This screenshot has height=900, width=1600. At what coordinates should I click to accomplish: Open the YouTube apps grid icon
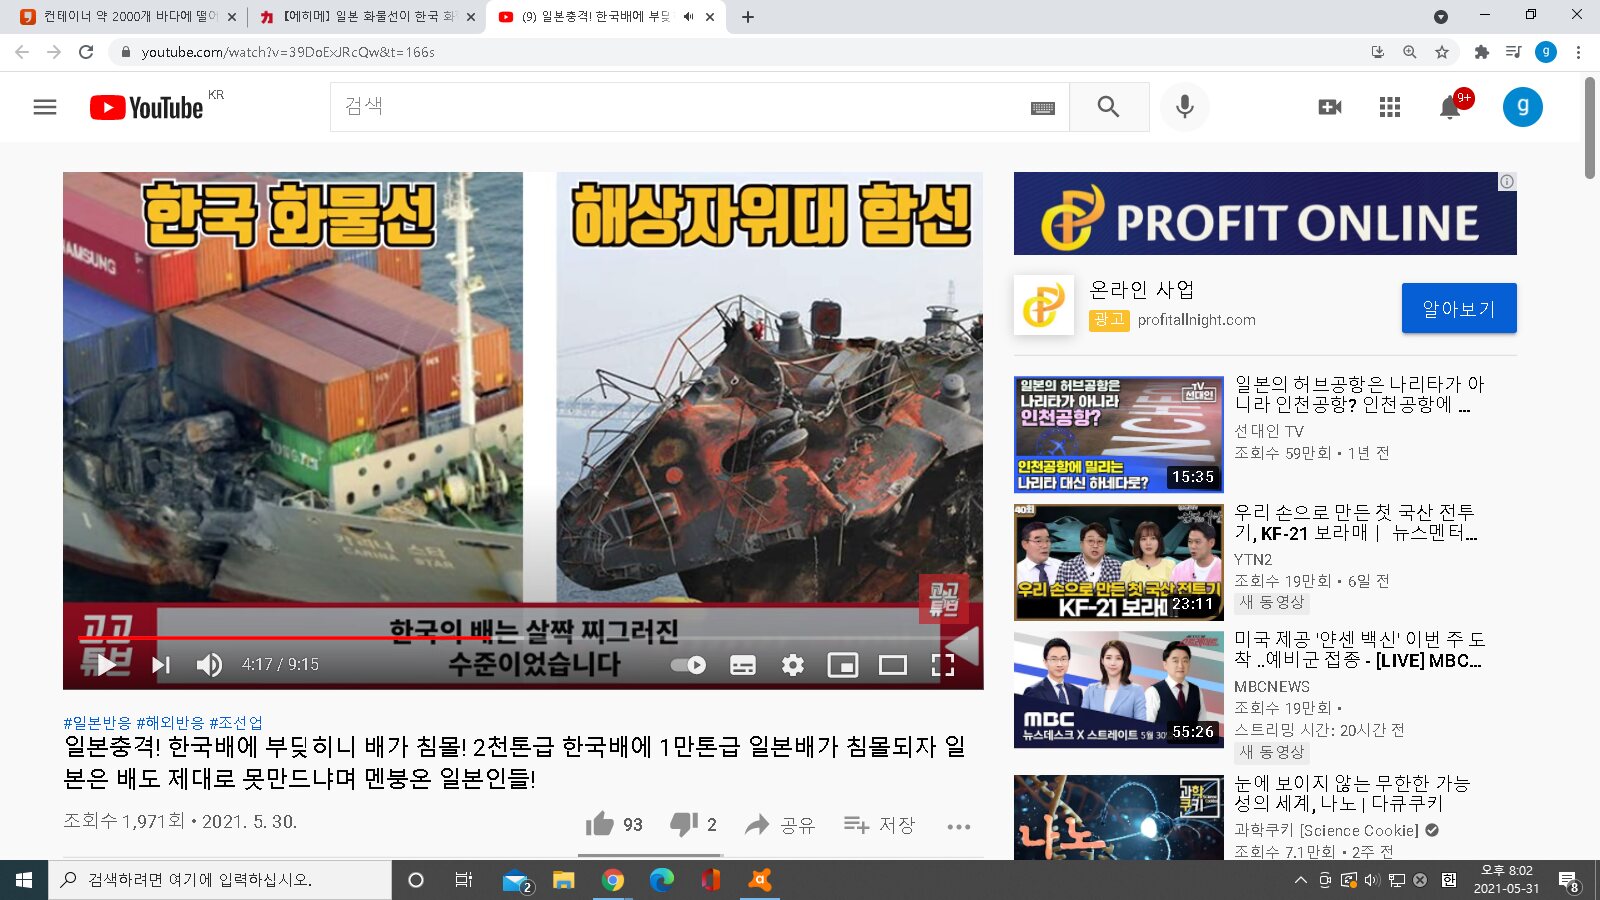tap(1389, 107)
